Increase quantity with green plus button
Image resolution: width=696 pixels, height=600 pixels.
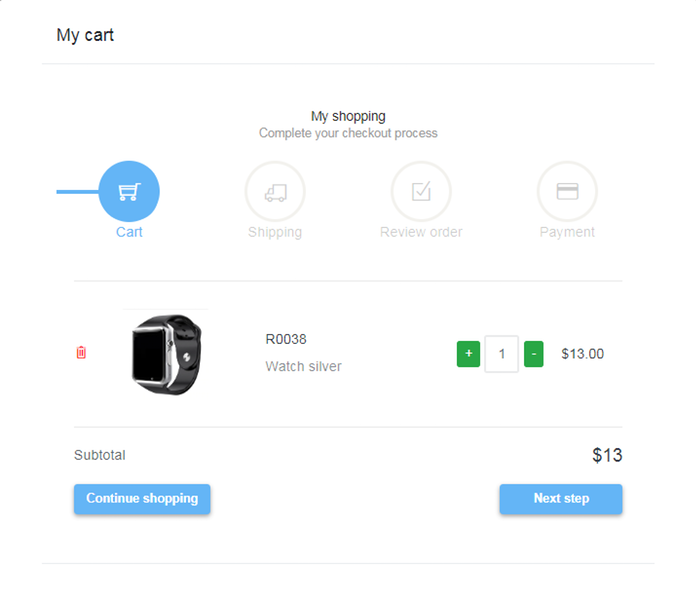click(x=468, y=354)
